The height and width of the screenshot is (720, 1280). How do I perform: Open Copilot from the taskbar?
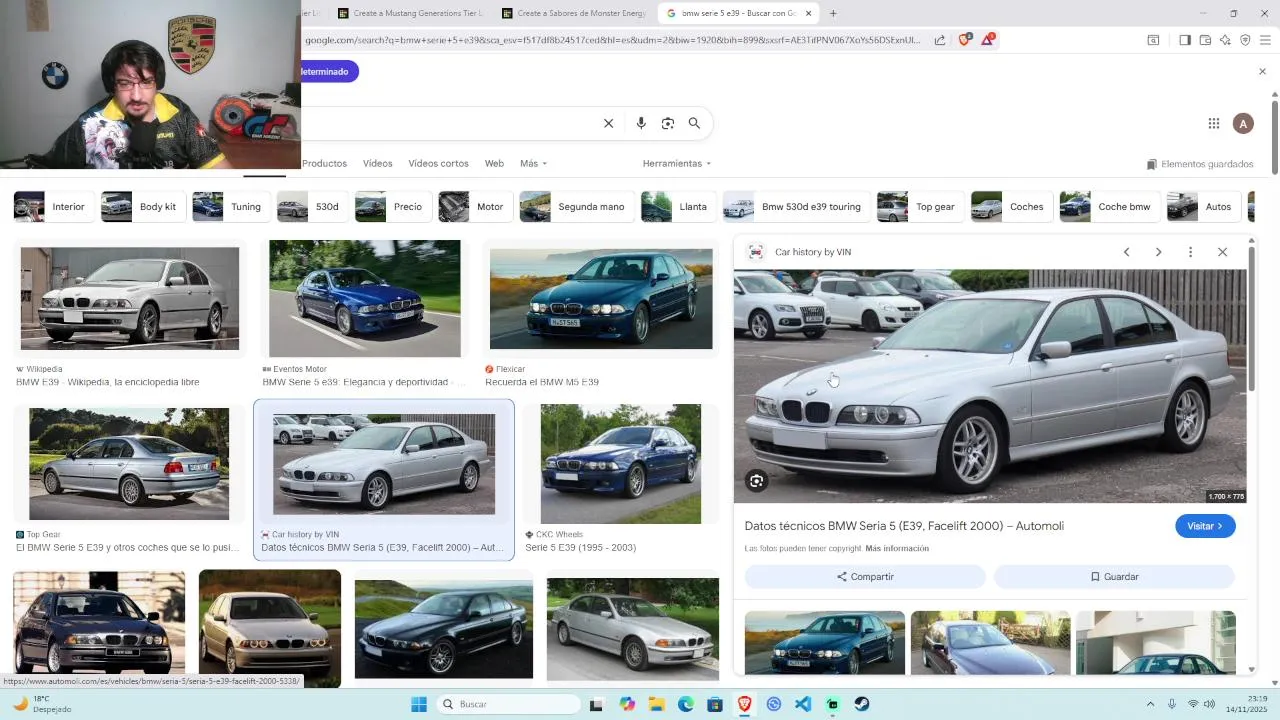pyautogui.click(x=627, y=704)
